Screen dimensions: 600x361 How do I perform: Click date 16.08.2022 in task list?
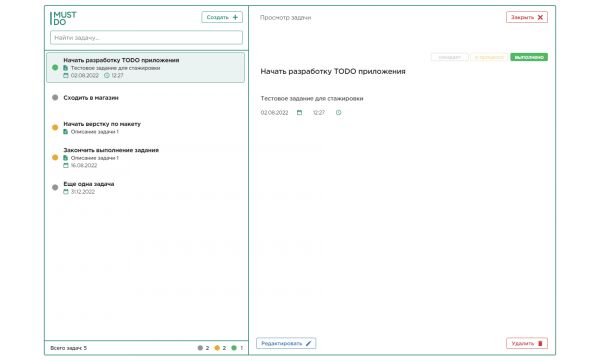click(84, 165)
